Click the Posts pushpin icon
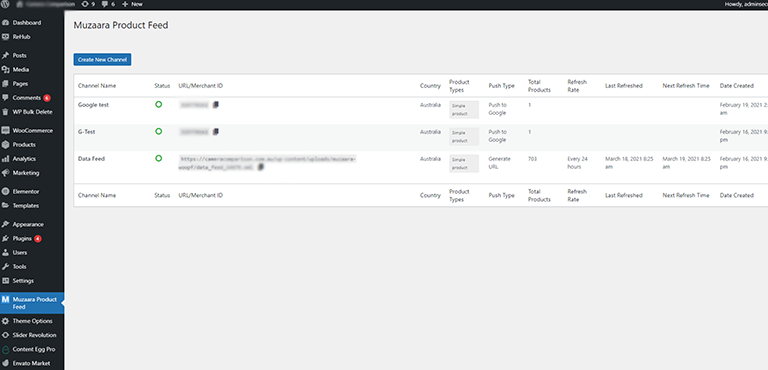The height and width of the screenshot is (370, 768). point(5,55)
